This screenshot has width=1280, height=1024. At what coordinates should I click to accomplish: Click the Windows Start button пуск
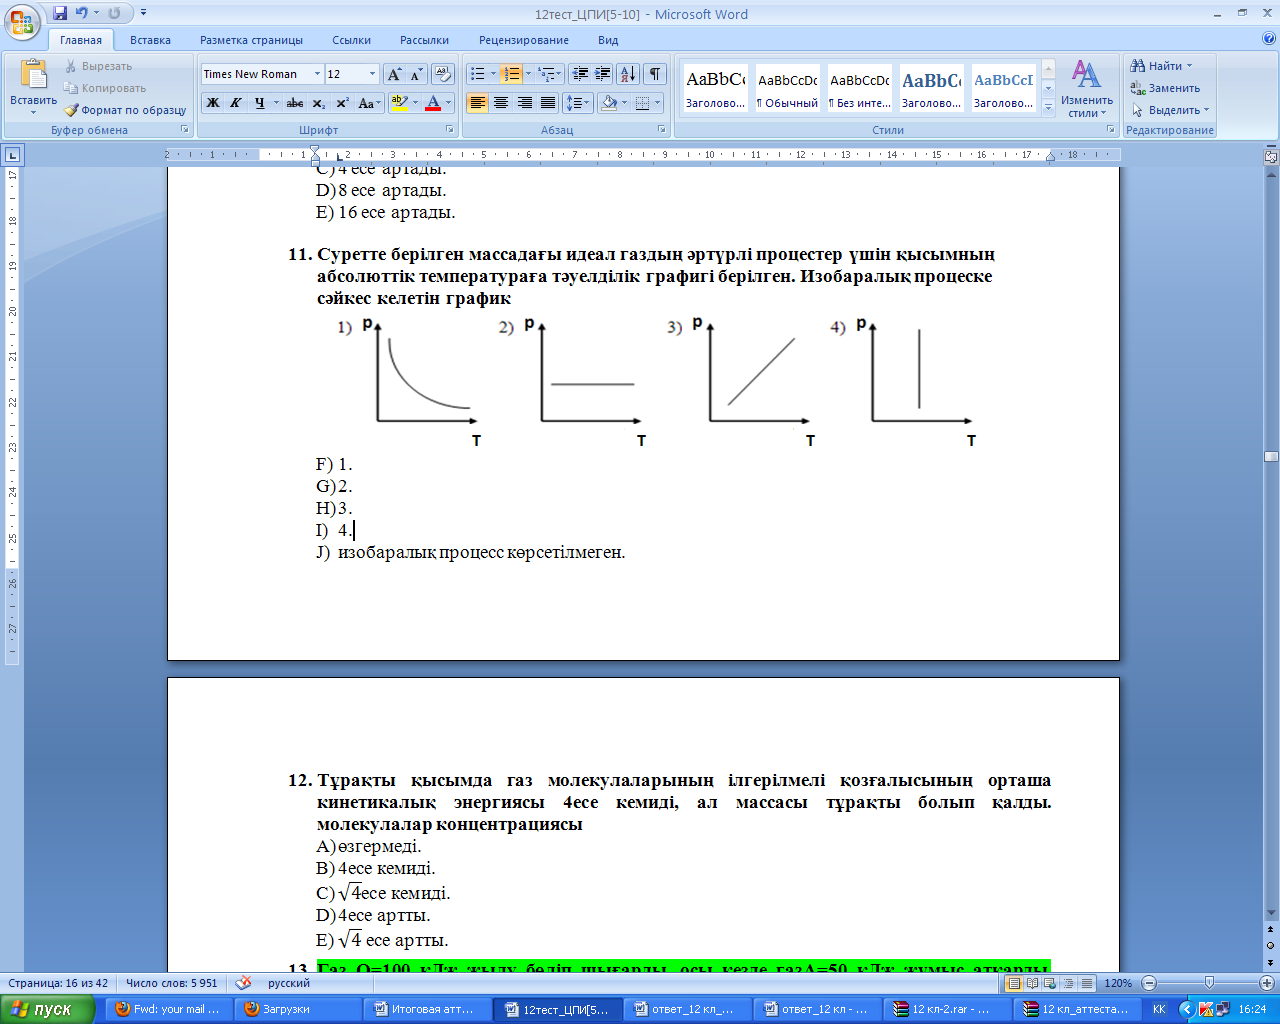coord(48,1009)
